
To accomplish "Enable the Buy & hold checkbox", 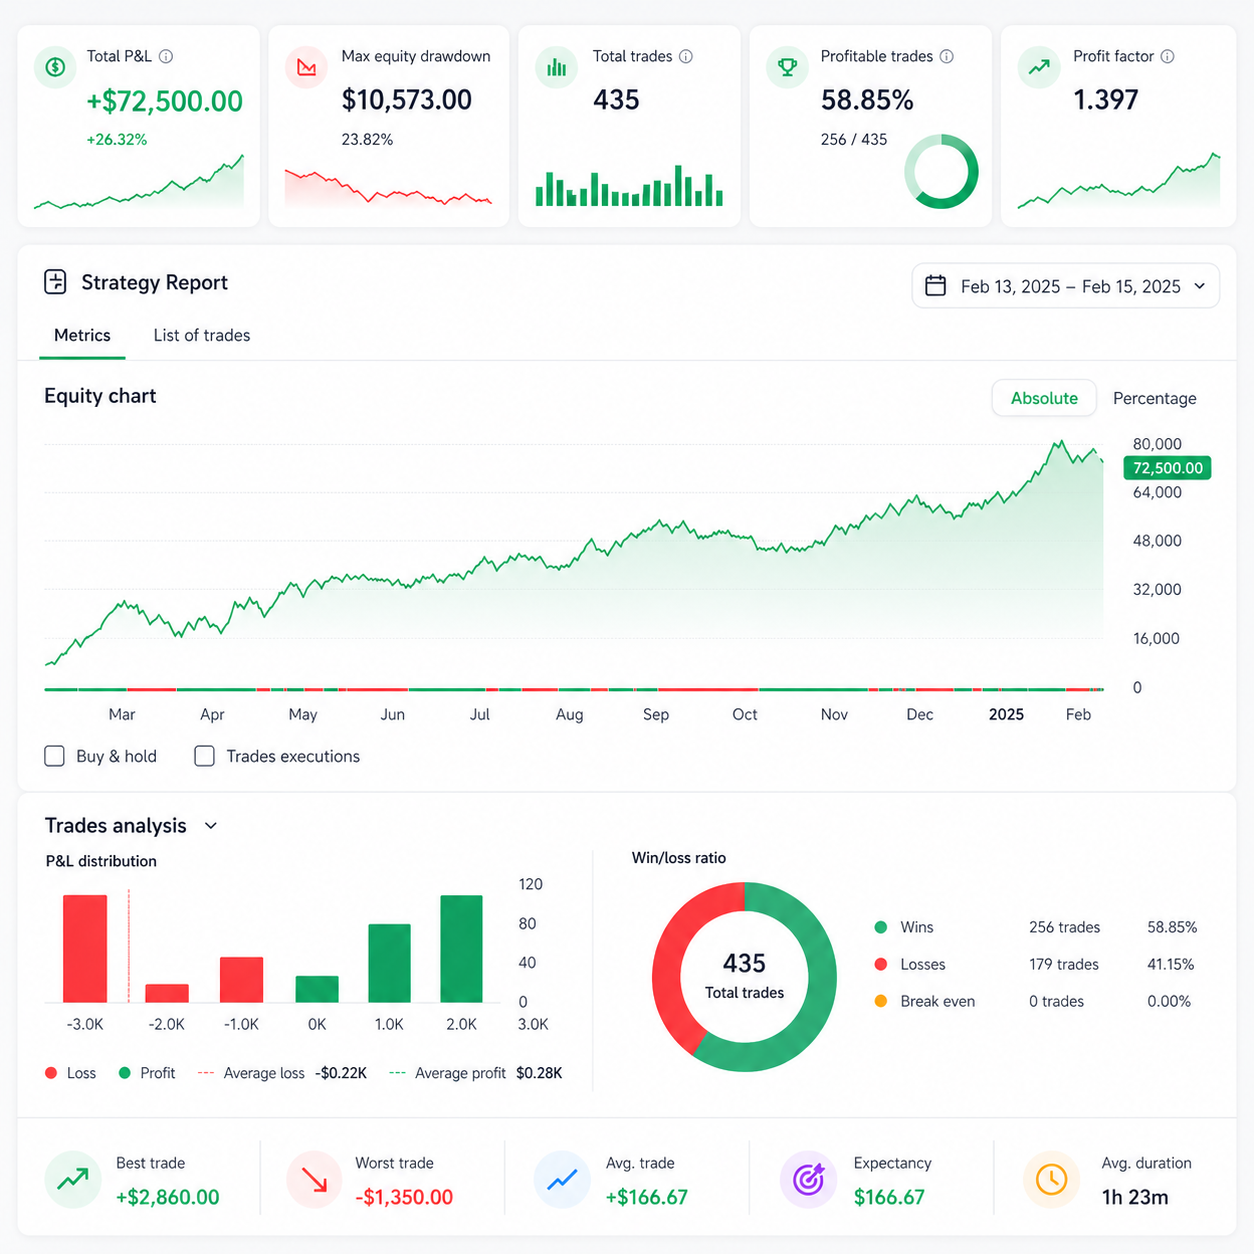I will (55, 756).
